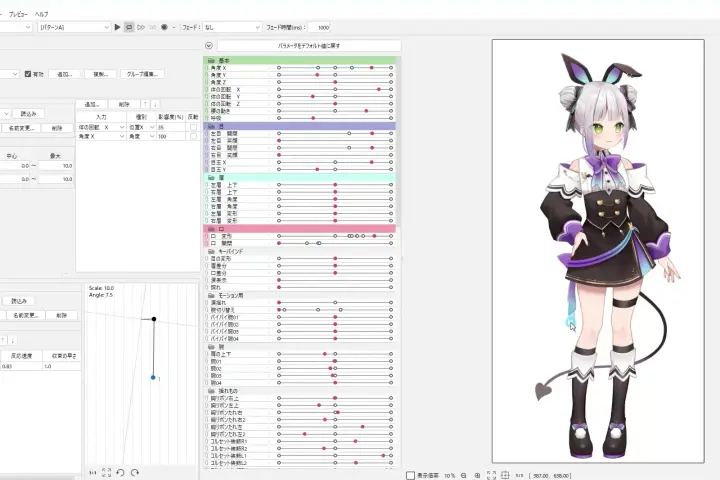Click the 呼吸 parameter slider
Image resolution: width=720 pixels, height=480 pixels.
[x=335, y=118]
